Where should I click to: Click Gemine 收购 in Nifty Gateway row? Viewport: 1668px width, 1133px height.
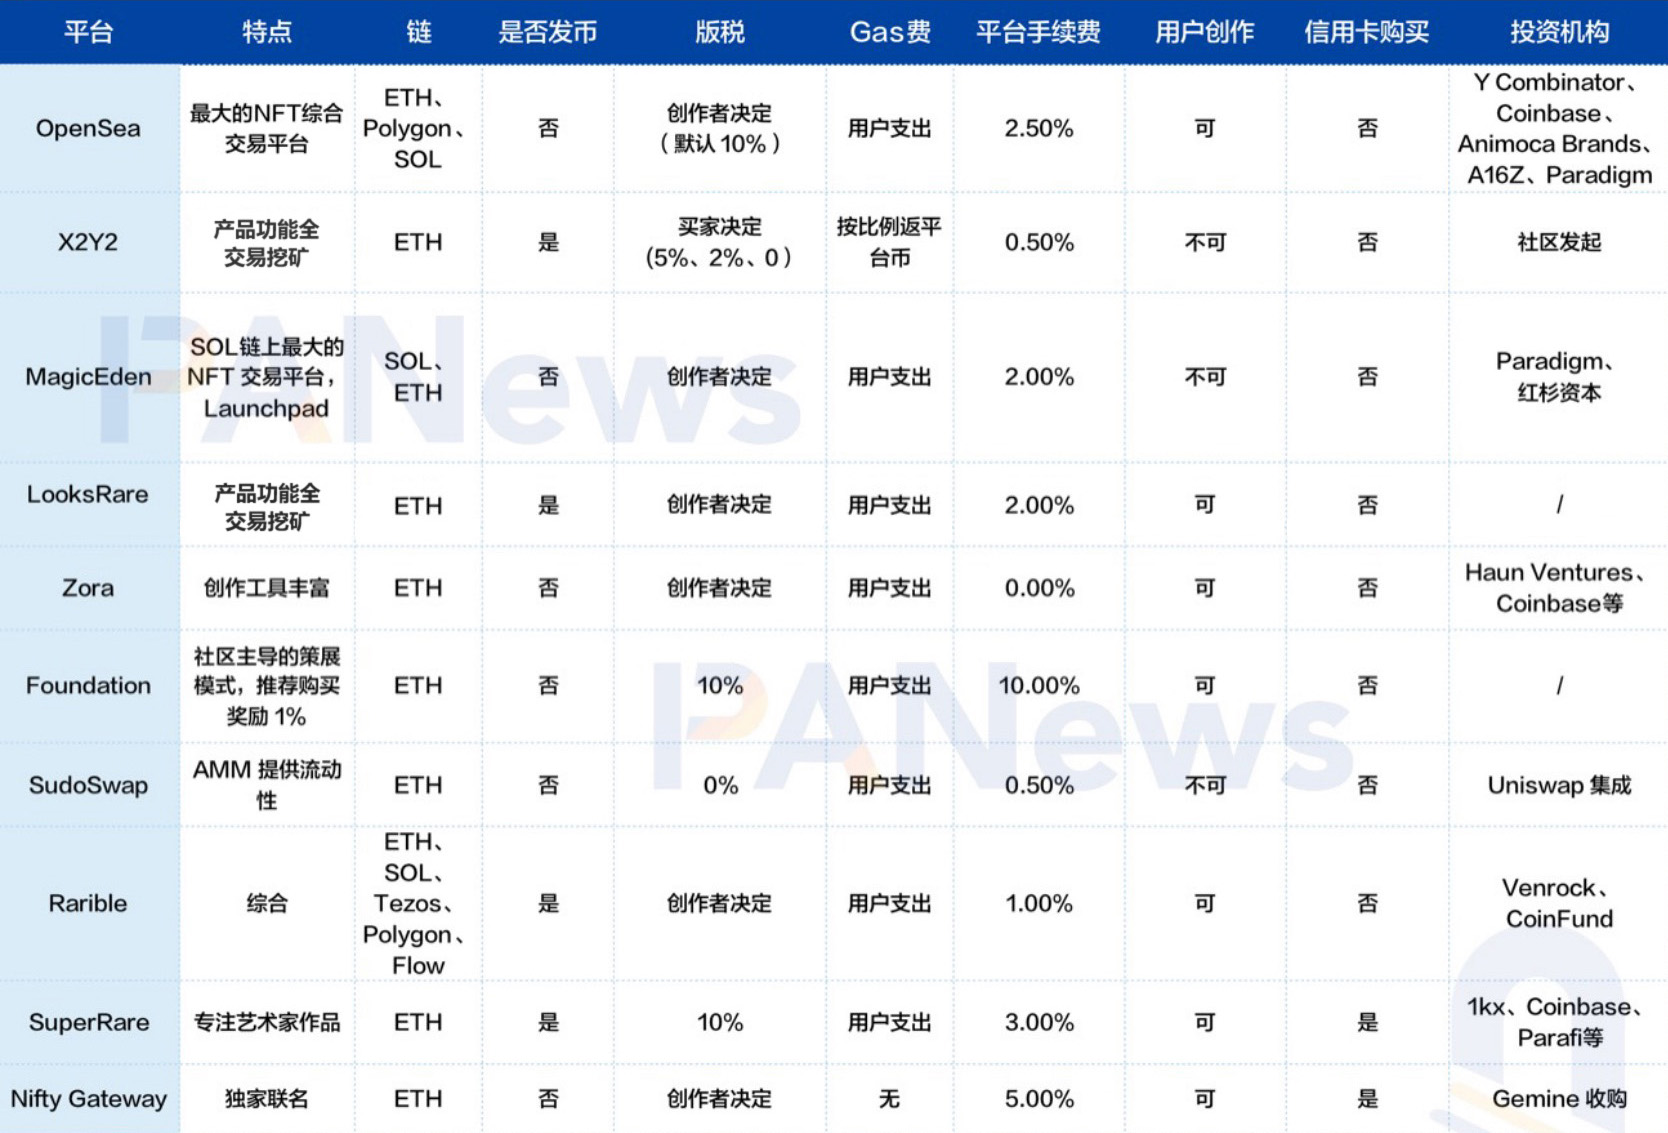point(1558,1098)
